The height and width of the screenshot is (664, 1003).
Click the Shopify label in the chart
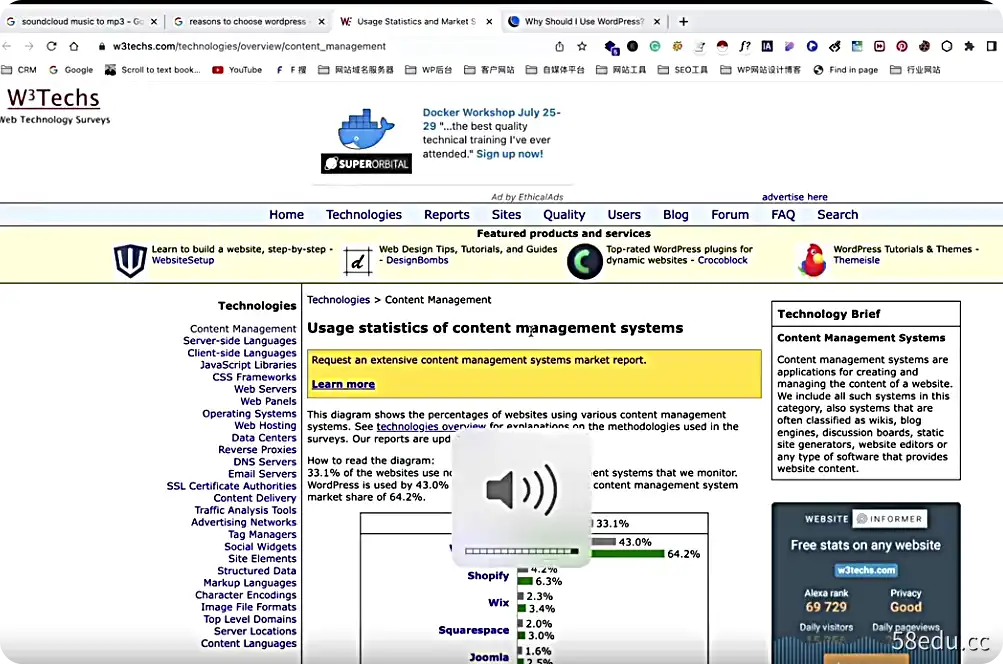pos(488,576)
